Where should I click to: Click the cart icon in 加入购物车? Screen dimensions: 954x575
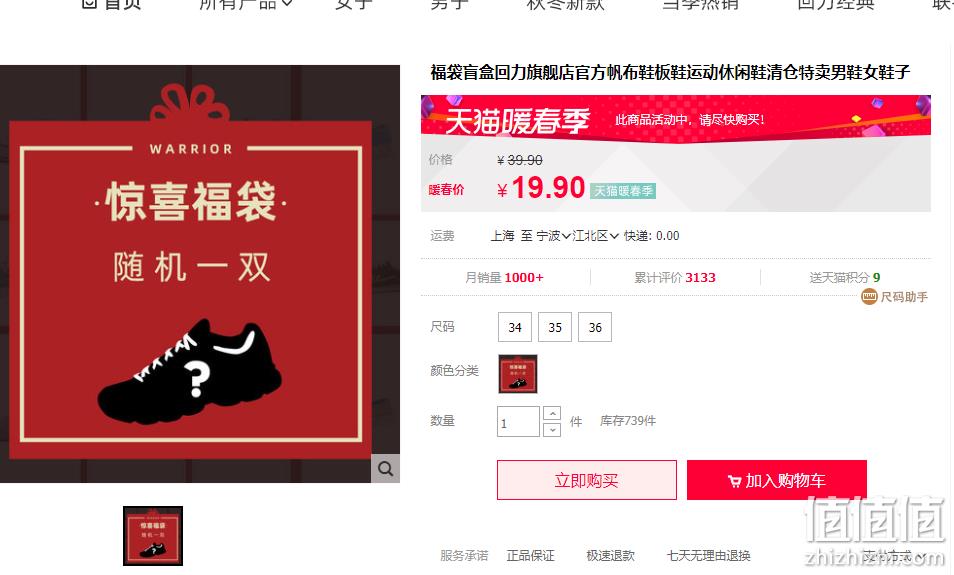click(x=734, y=481)
